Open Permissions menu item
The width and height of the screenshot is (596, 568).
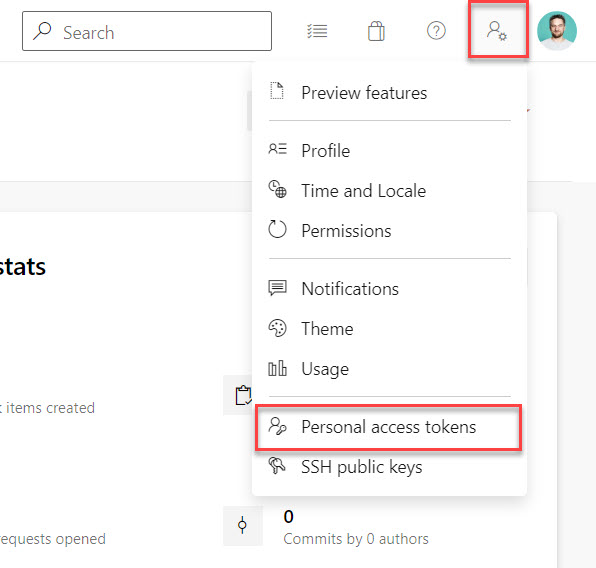click(x=389, y=231)
